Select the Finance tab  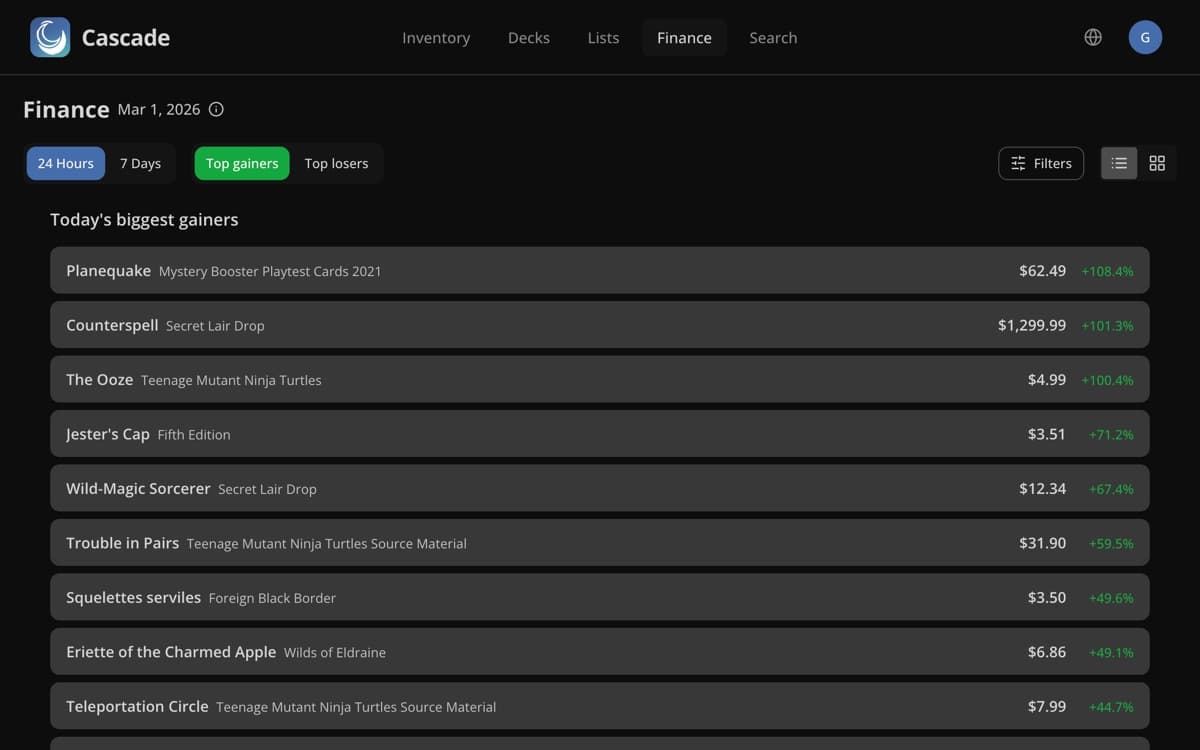[x=684, y=38]
